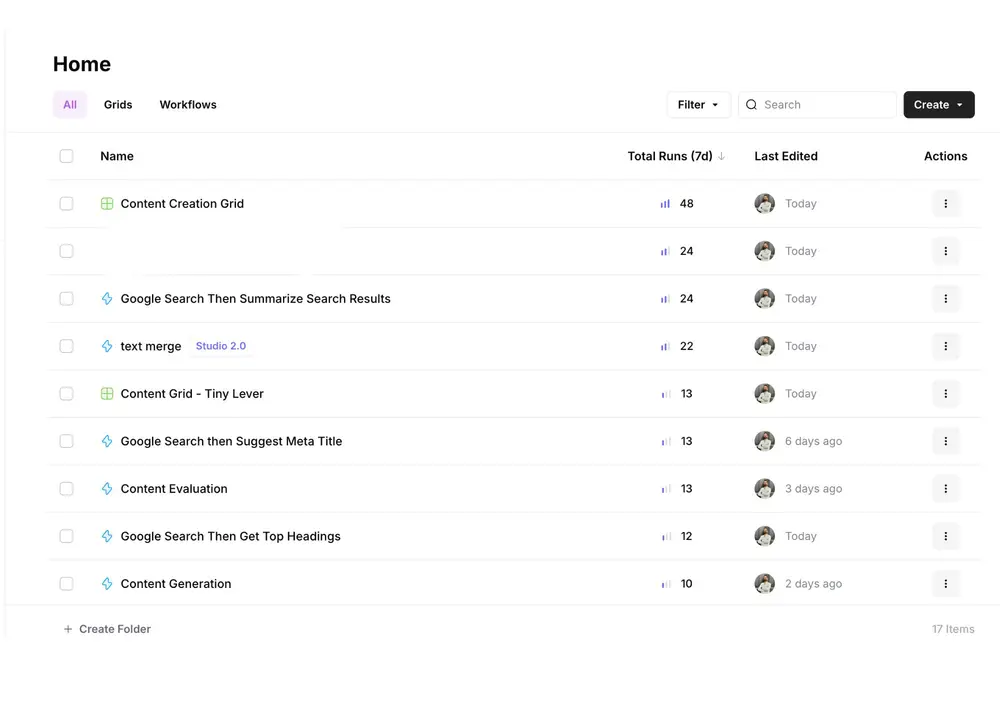Image resolution: width=1000 pixels, height=707 pixels.
Task: Toggle the select-all checkbox in header
Action: click(x=66, y=156)
